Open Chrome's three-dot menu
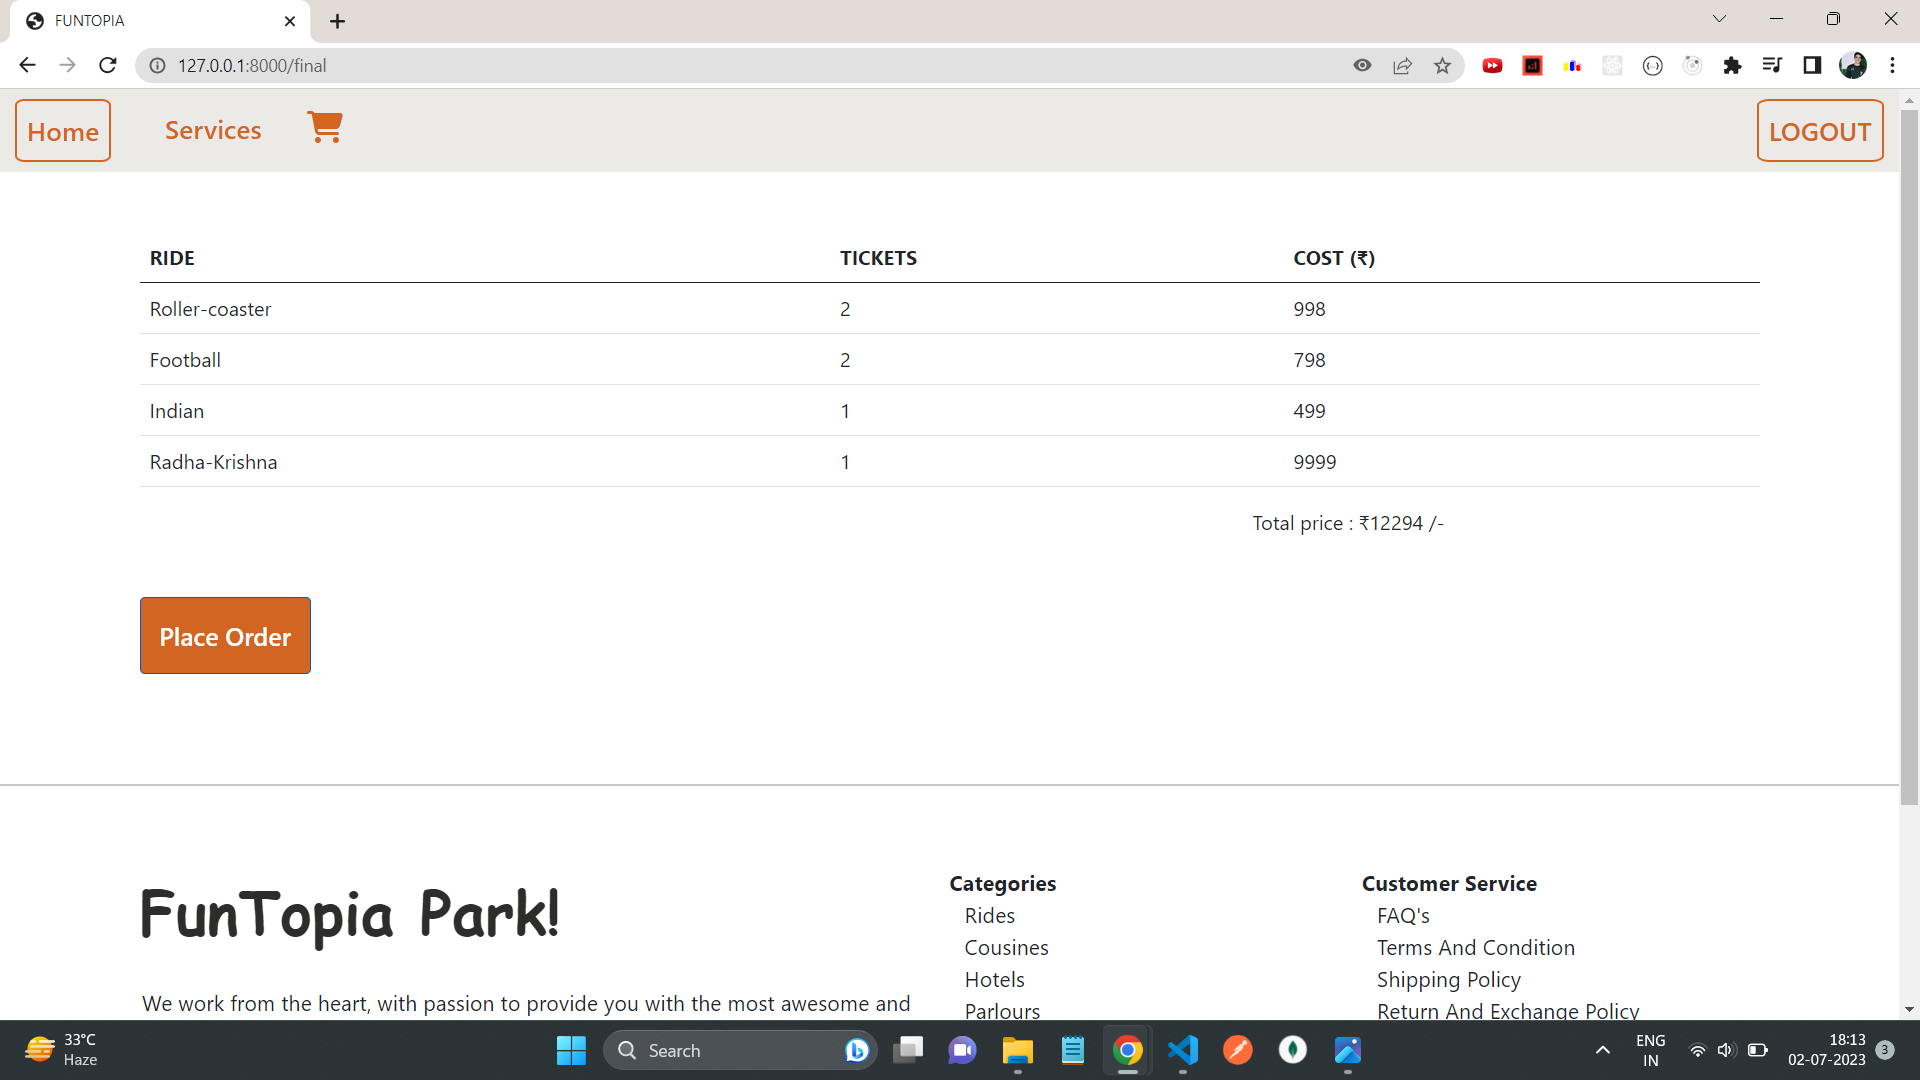1920x1080 pixels. click(x=1893, y=65)
